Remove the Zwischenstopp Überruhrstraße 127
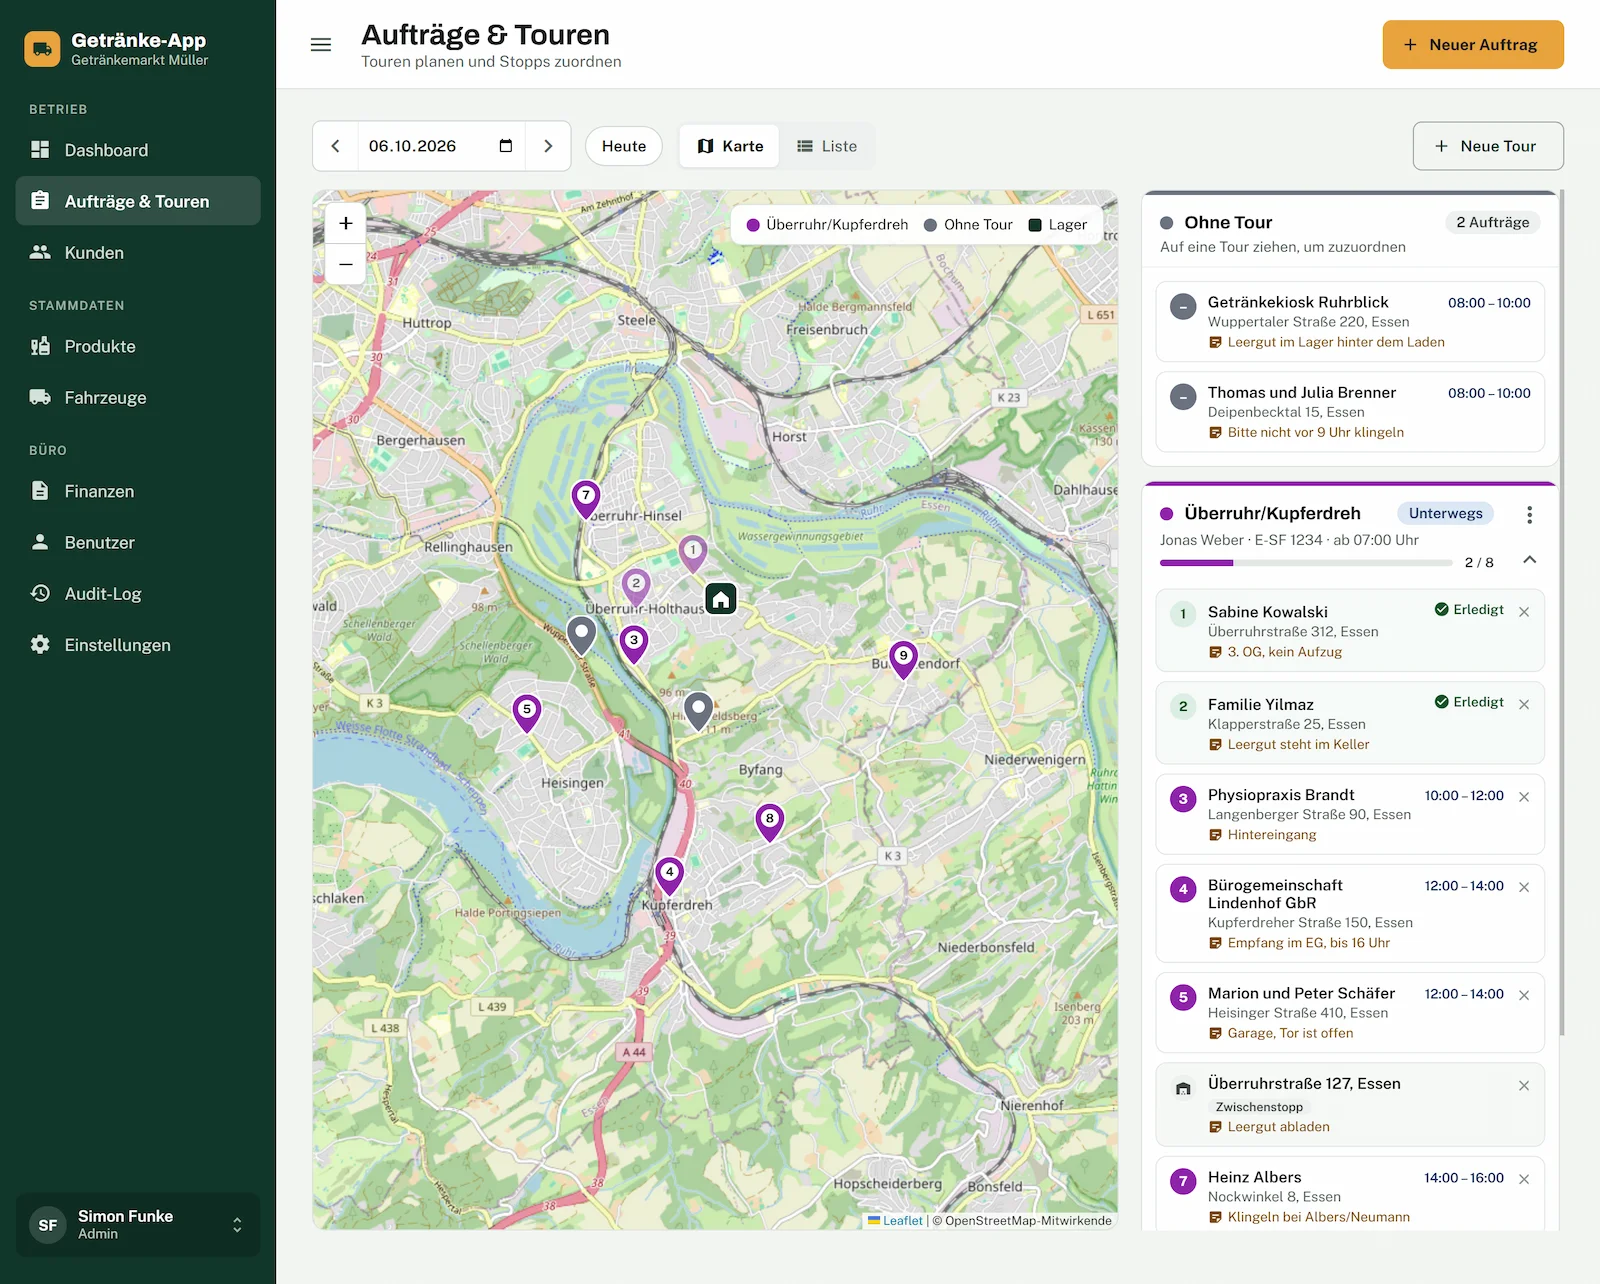 click(1524, 1085)
